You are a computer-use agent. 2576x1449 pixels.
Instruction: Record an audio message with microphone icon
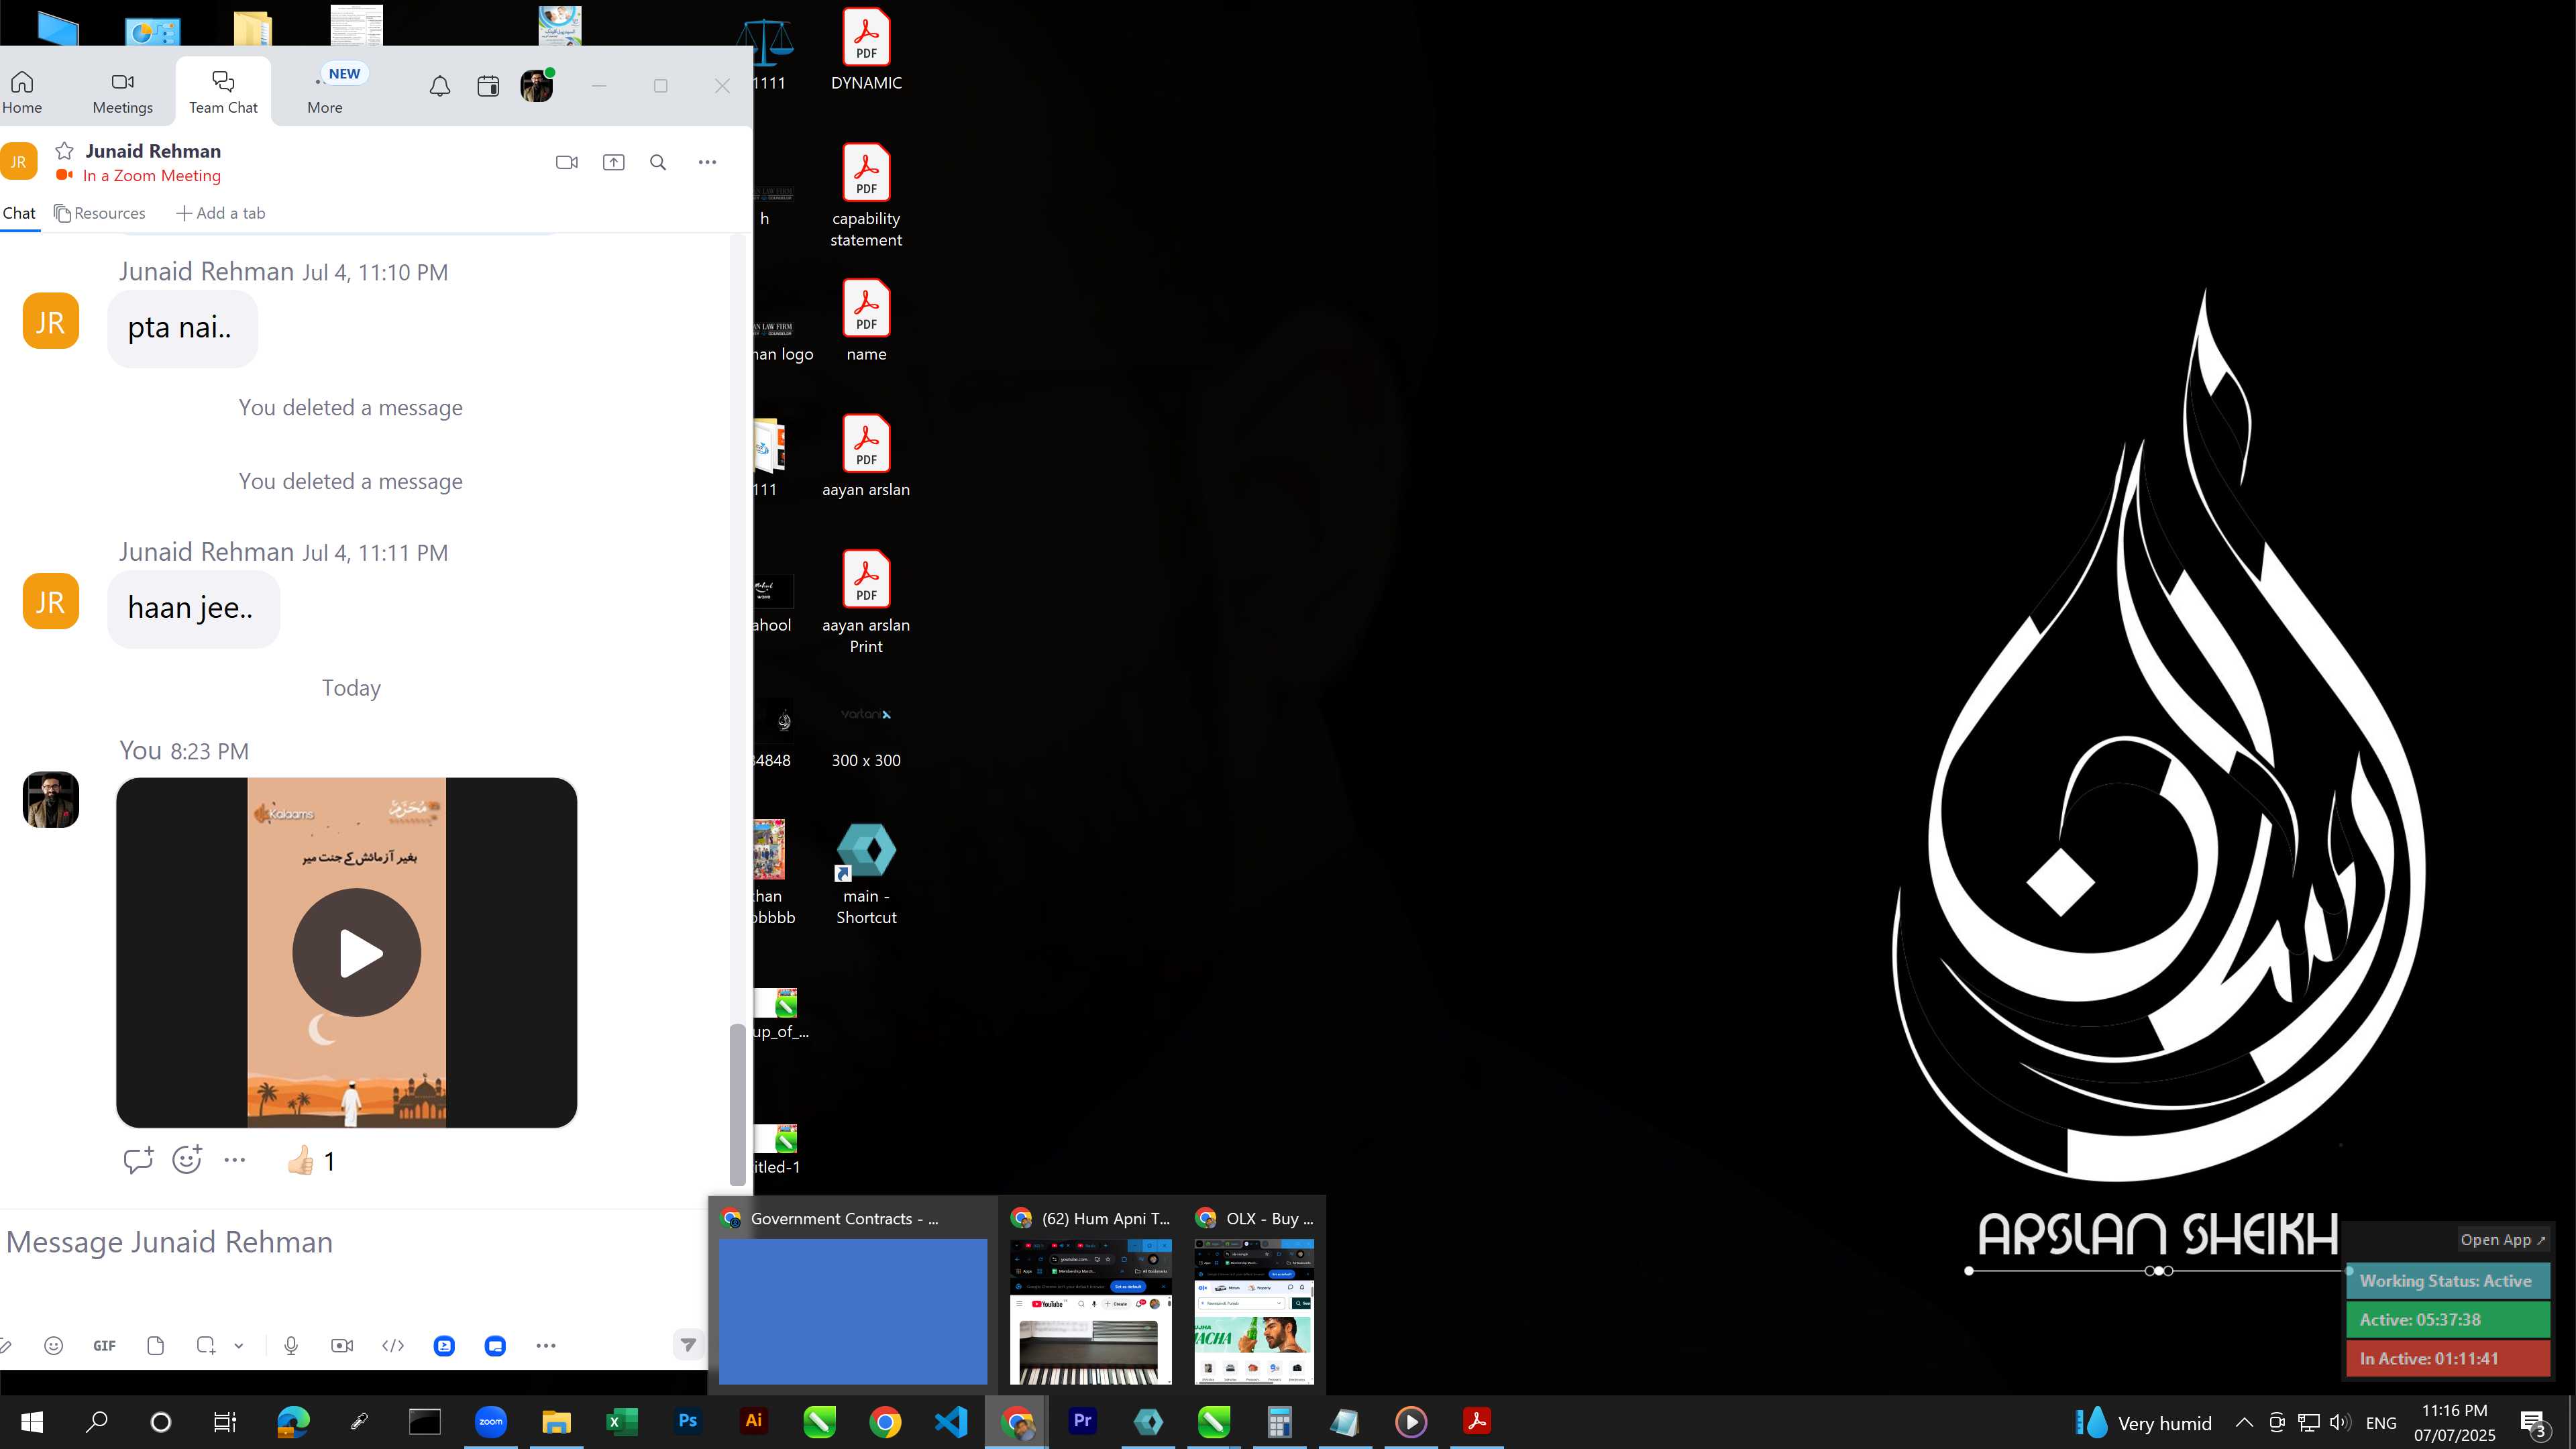tap(291, 1346)
